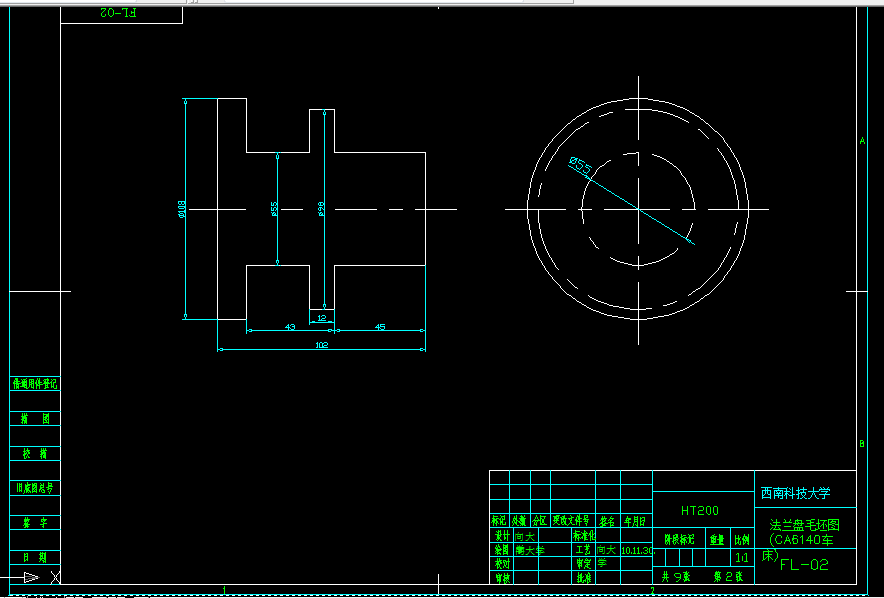Viewport: 884px width, 598px height.
Task: Click the 旧底图总号 side cell
Action: click(x=35, y=488)
